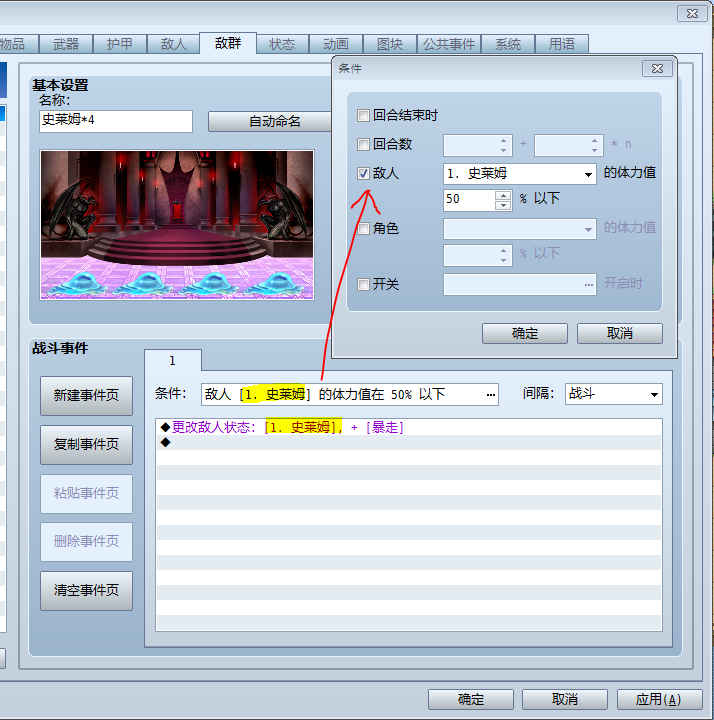714x720 pixels.
Task: Close the database window
Action: coord(692,14)
